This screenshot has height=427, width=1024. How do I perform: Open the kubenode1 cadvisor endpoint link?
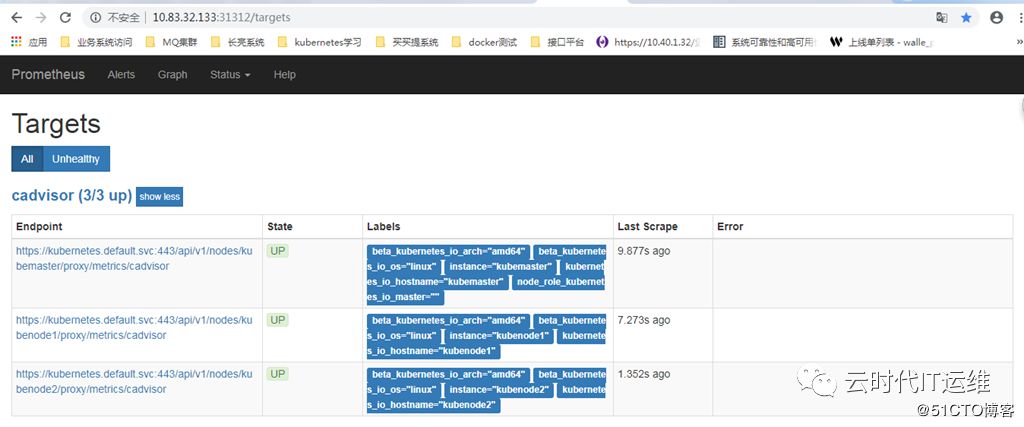[134, 328]
